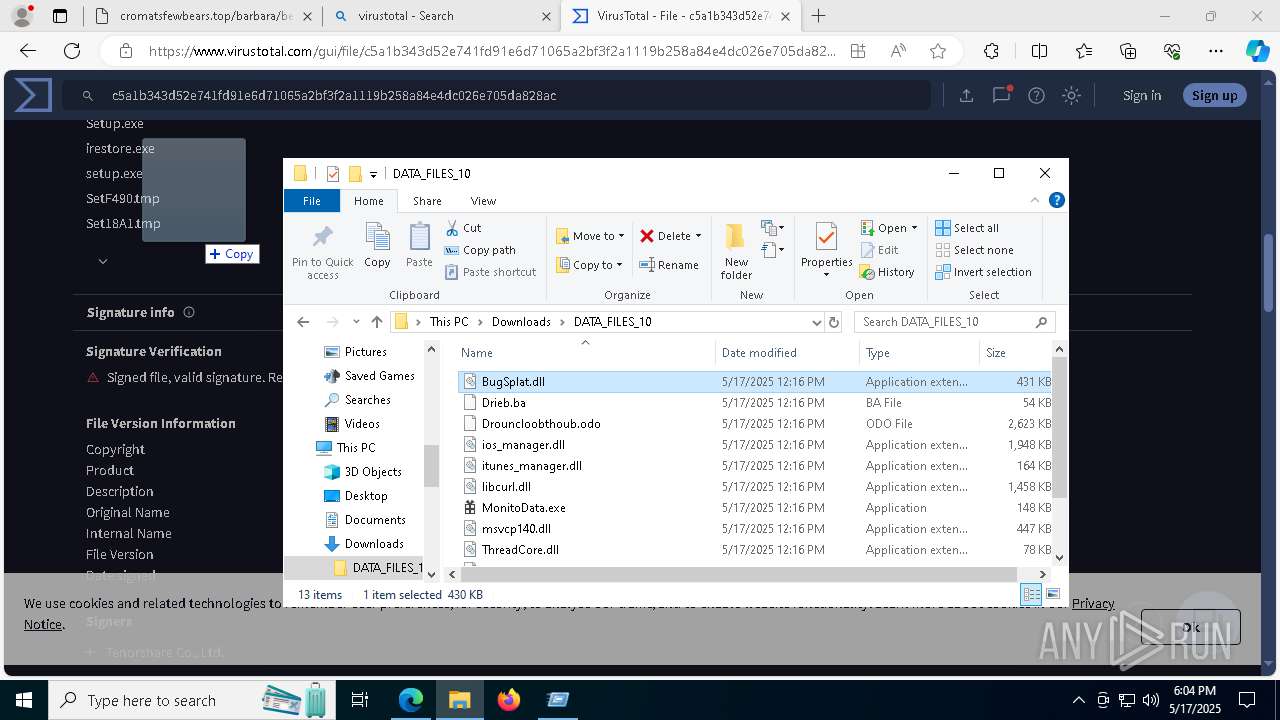Click Sign up on VirusTotal

pos(1214,96)
